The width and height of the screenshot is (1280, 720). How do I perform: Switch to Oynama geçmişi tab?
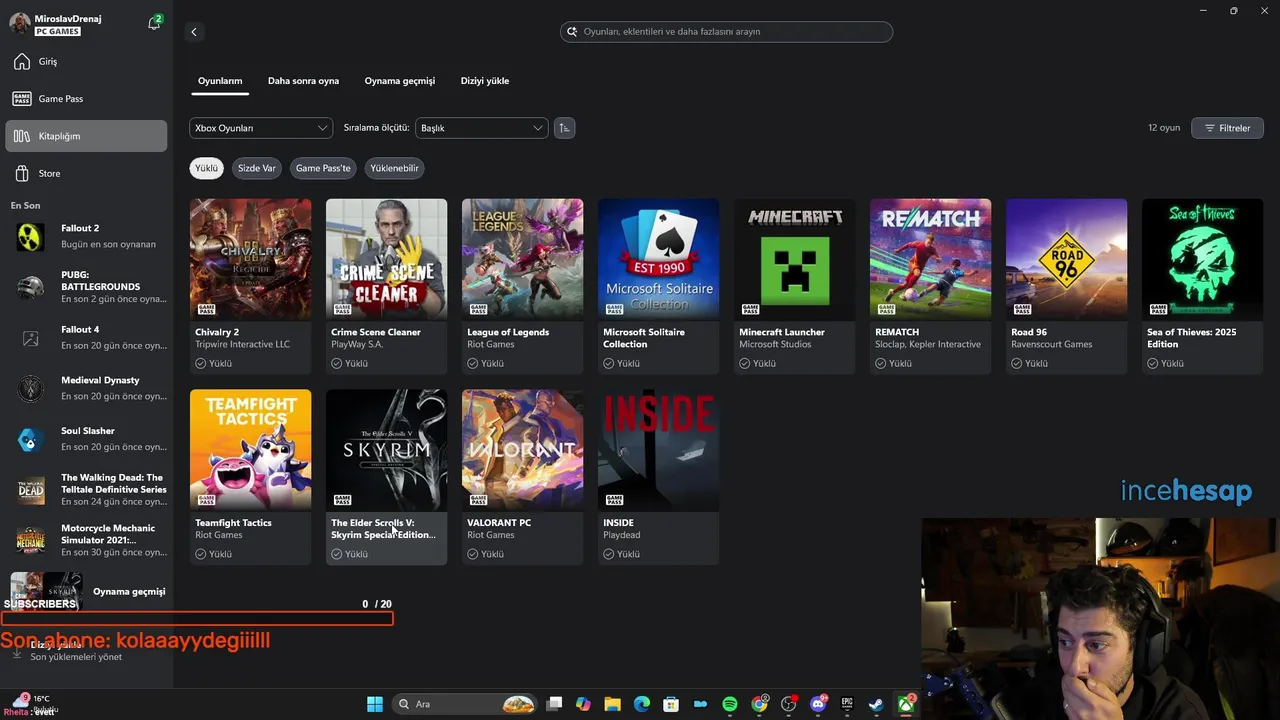coord(400,81)
